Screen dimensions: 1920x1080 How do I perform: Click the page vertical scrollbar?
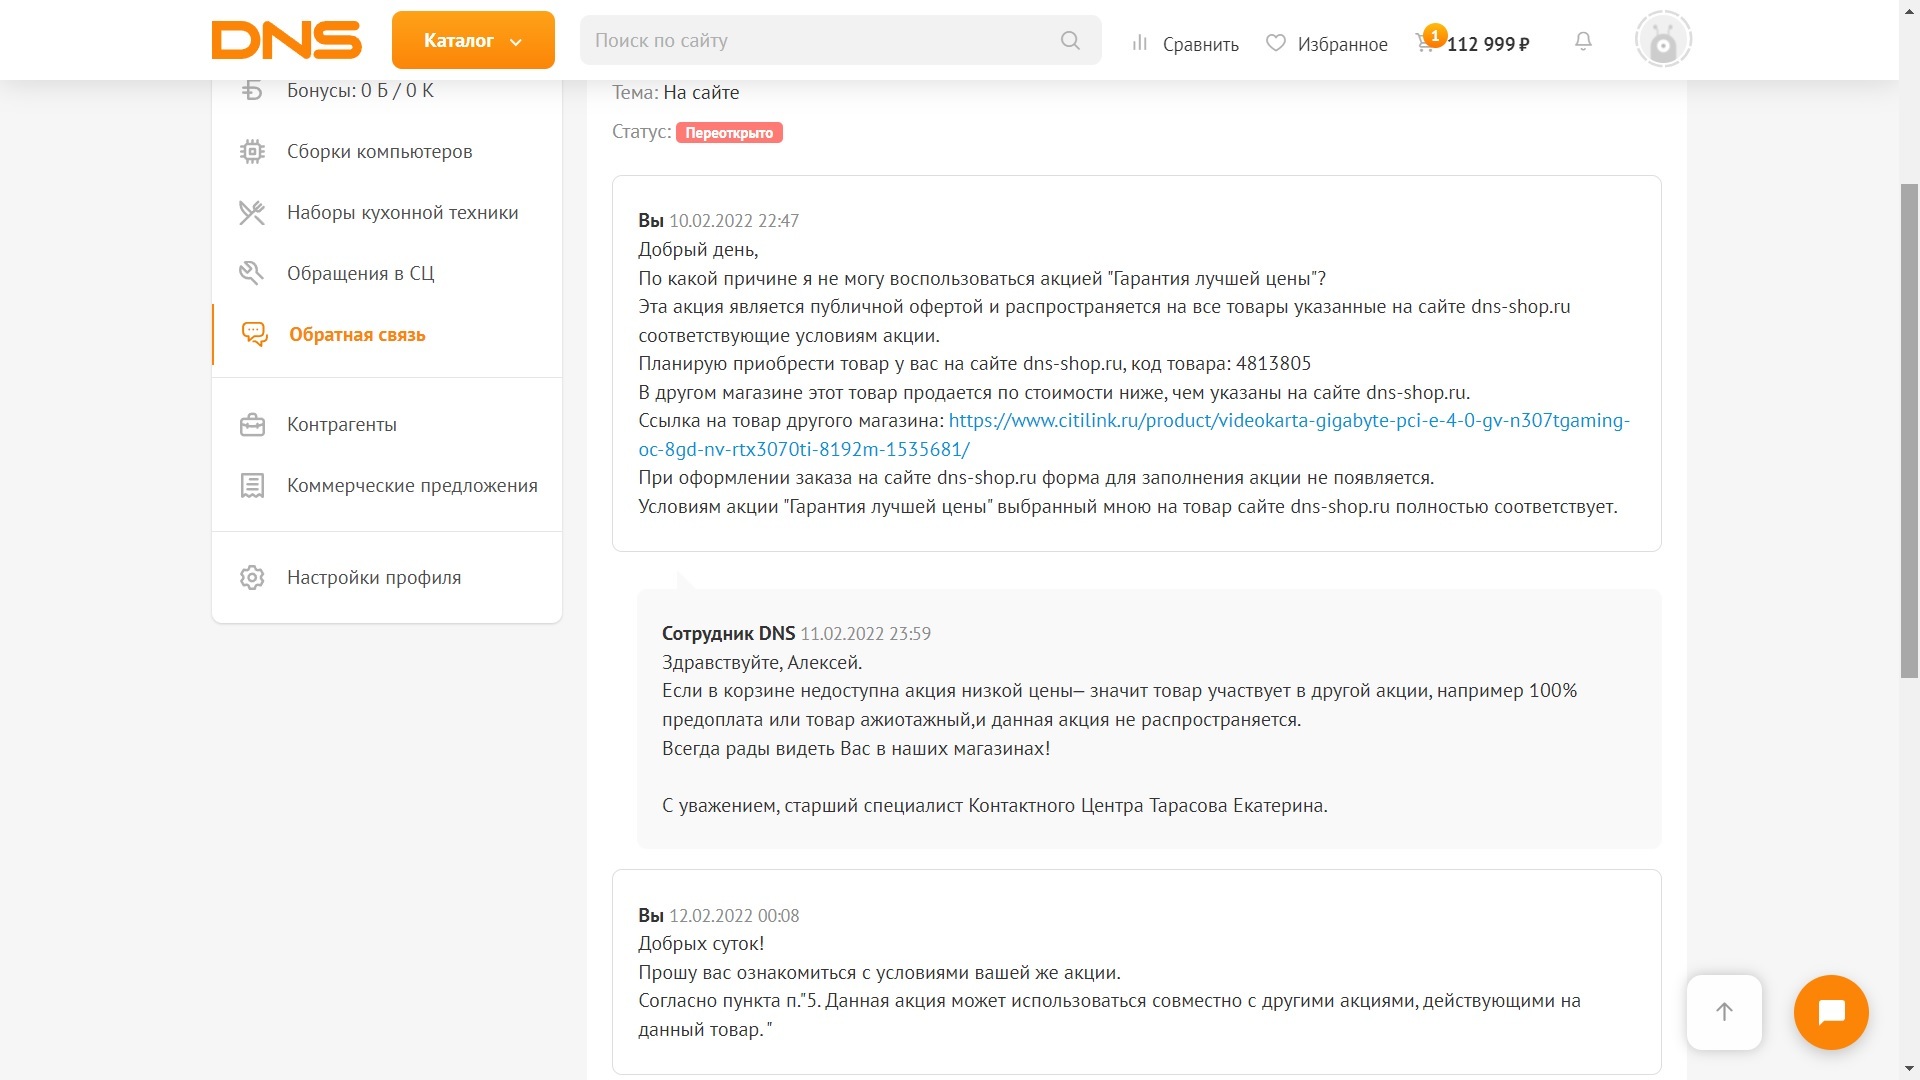click(1909, 430)
